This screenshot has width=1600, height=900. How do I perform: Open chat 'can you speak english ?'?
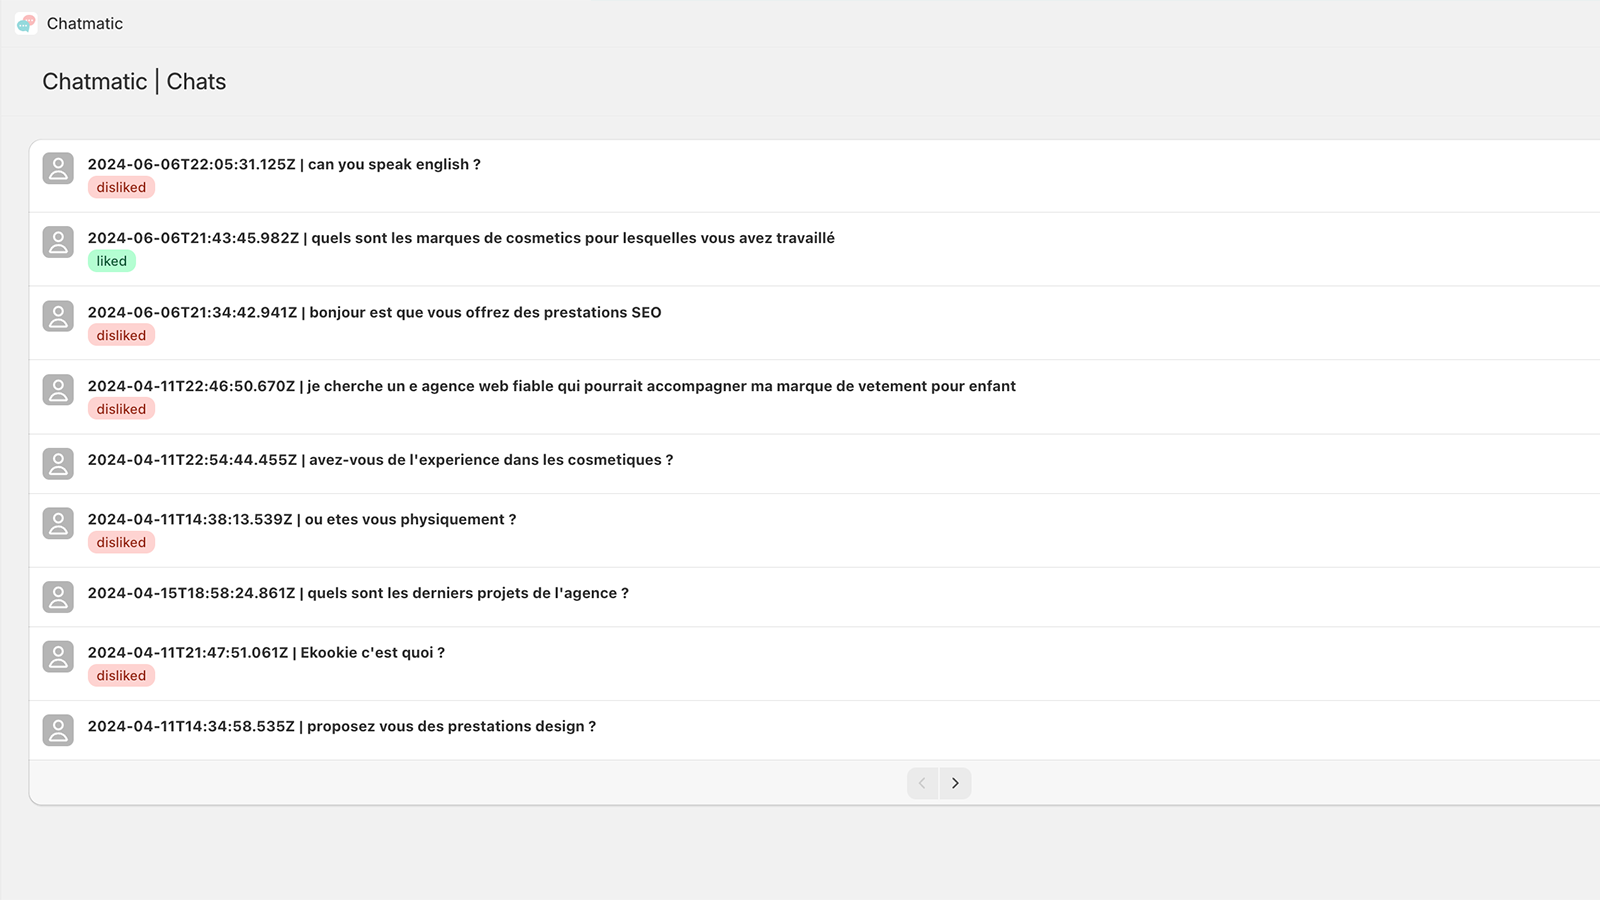tap(284, 164)
